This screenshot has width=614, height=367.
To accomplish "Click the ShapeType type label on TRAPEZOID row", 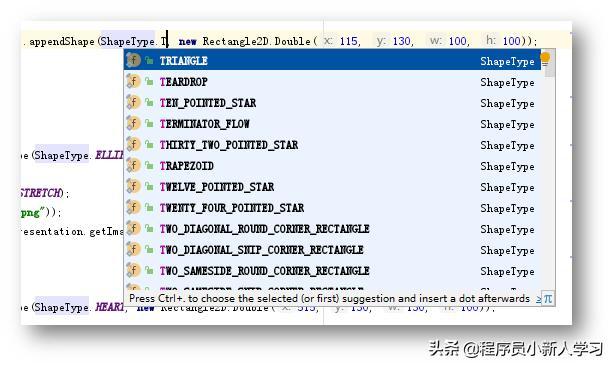I will coord(507,166).
